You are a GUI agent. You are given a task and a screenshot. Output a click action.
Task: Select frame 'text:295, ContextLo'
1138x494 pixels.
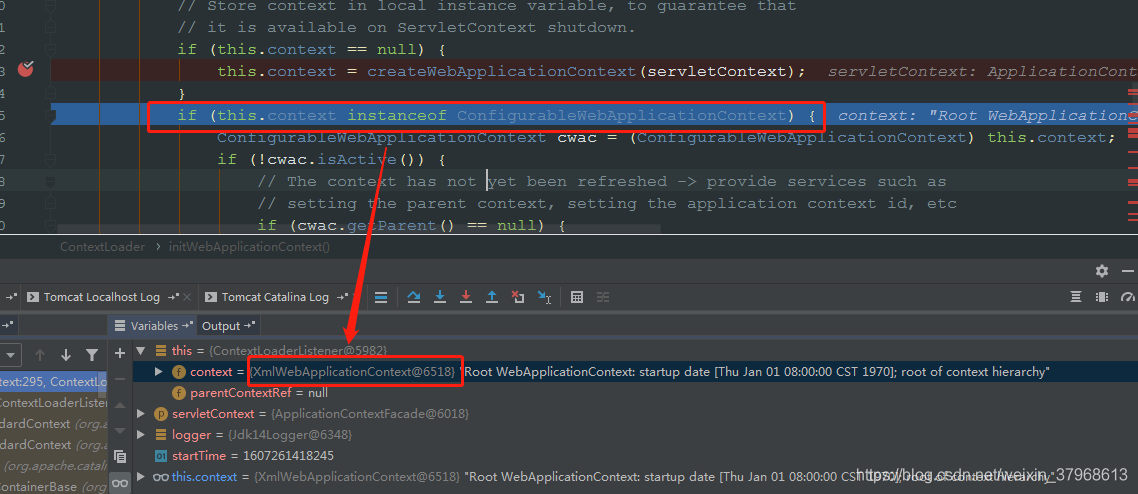(54, 382)
